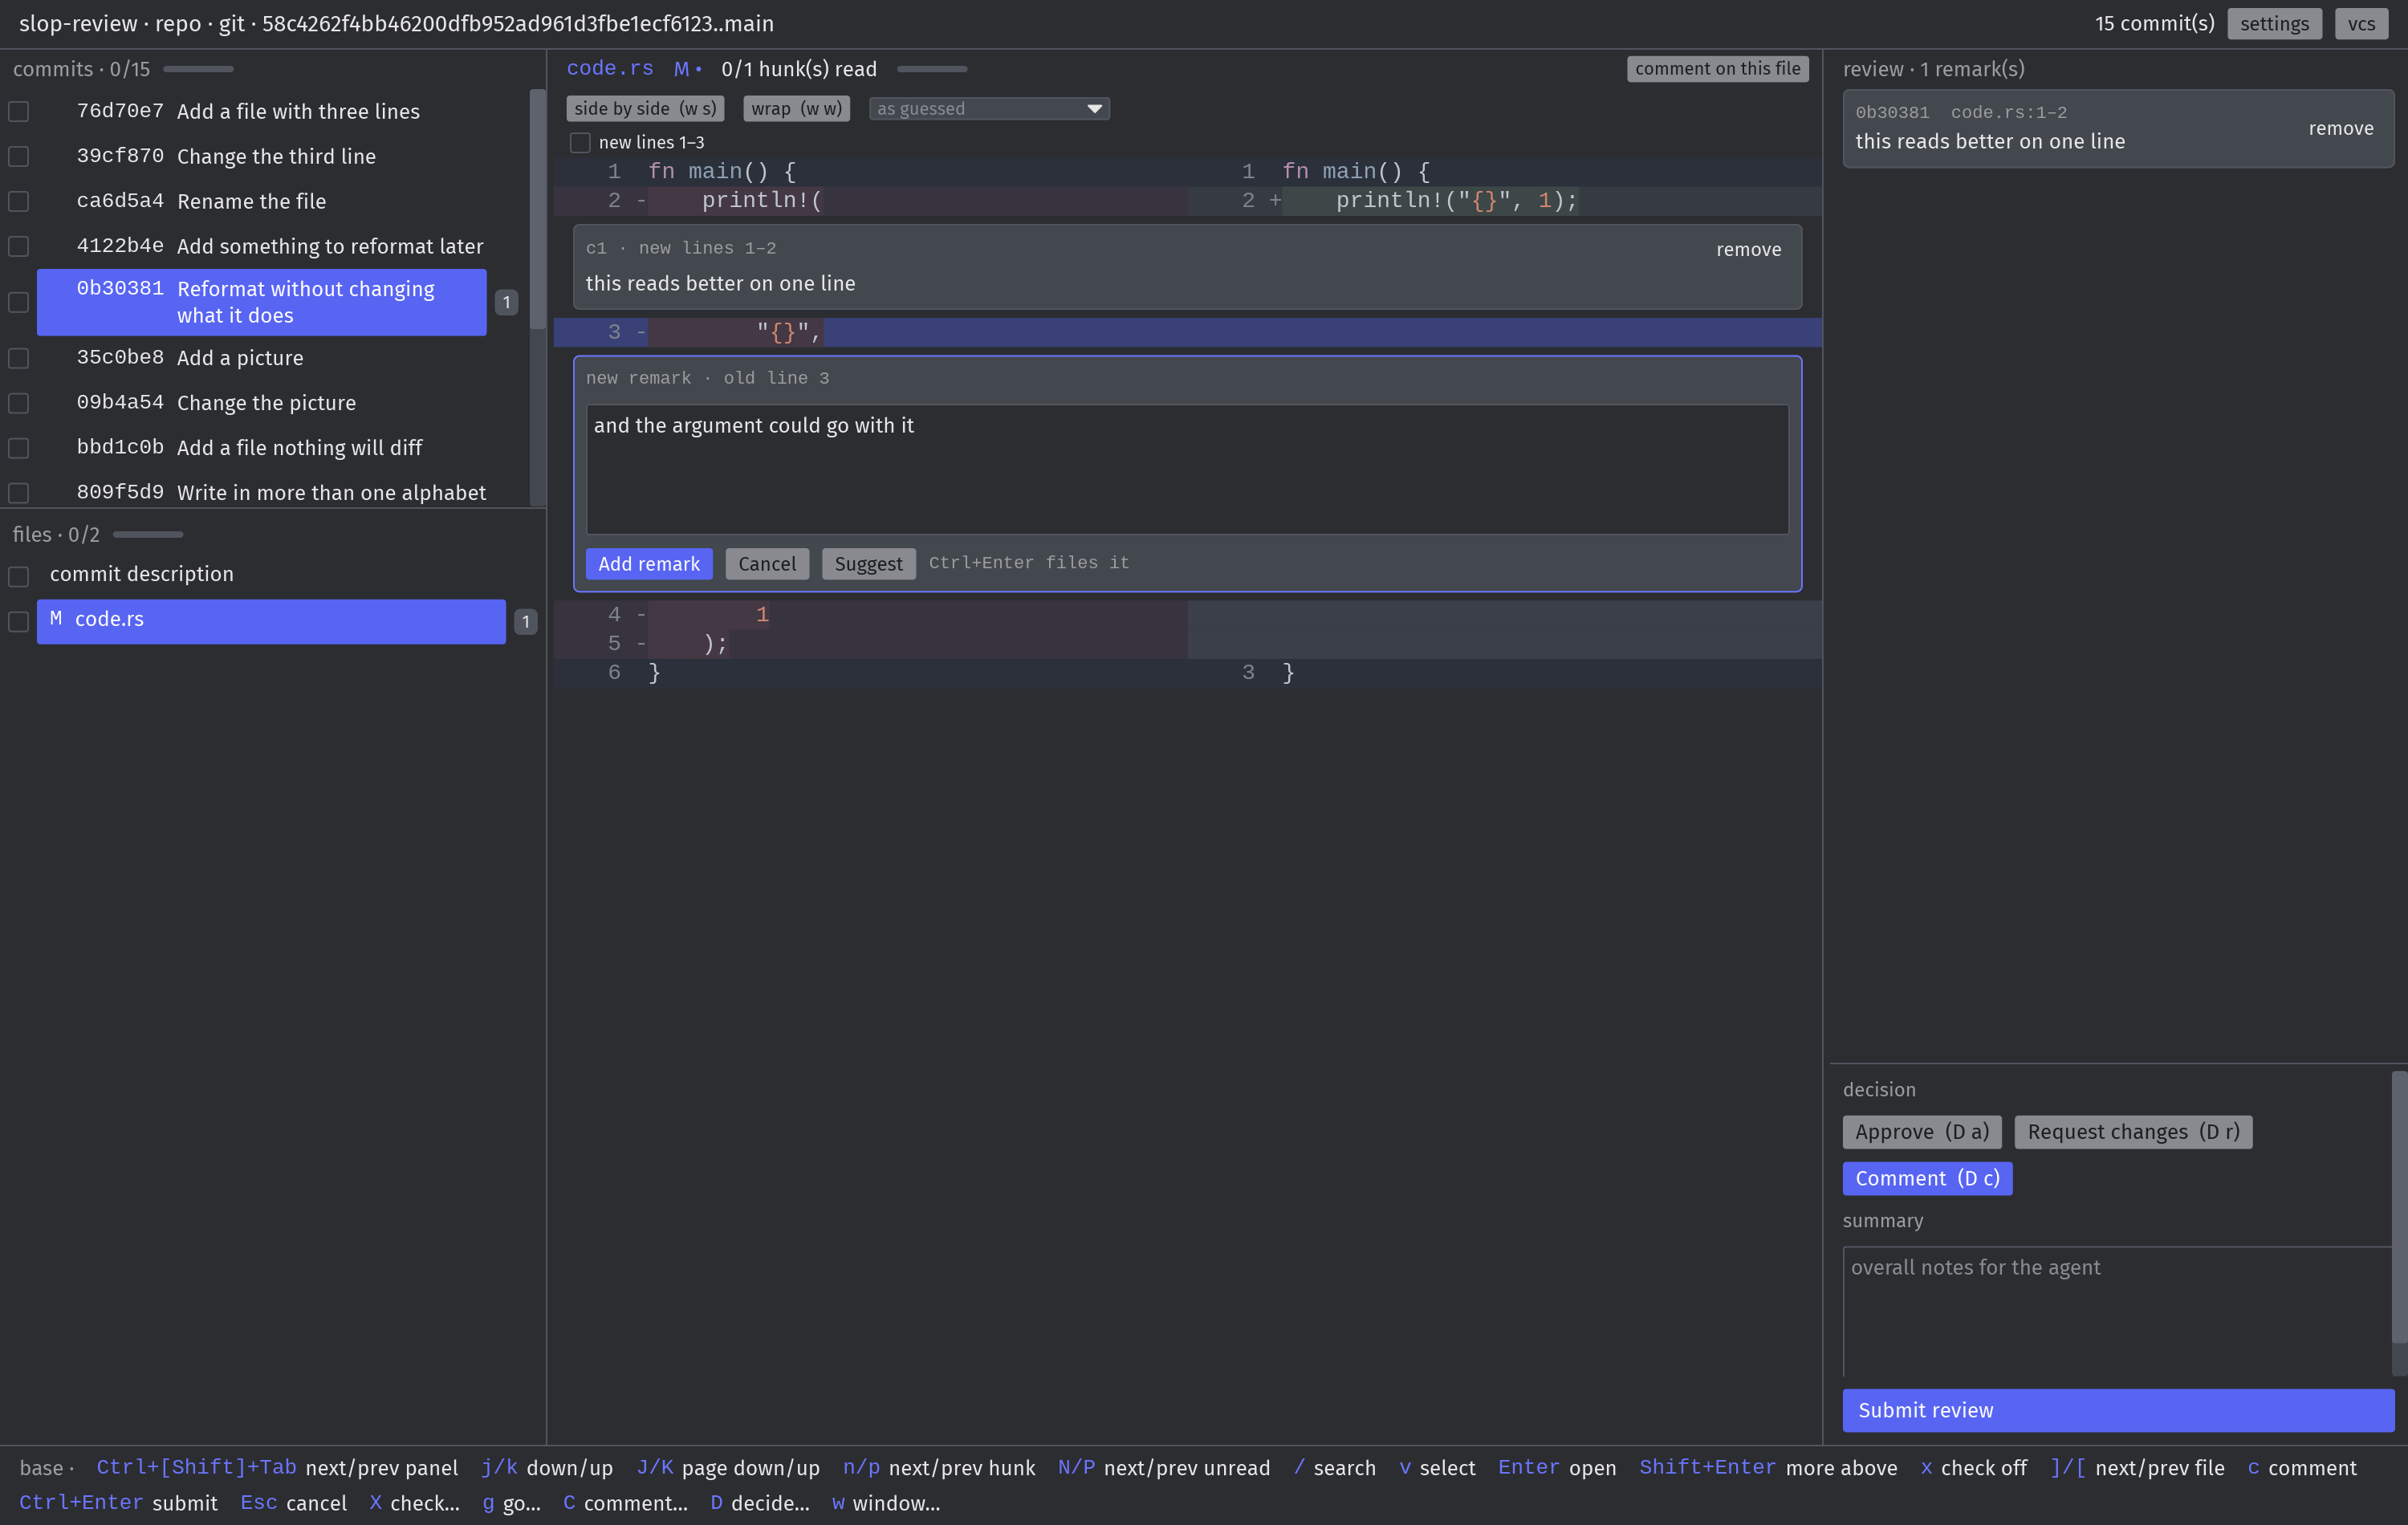Image resolution: width=2408 pixels, height=1525 pixels.
Task: Choose Request changes decision
Action: 2133,1132
